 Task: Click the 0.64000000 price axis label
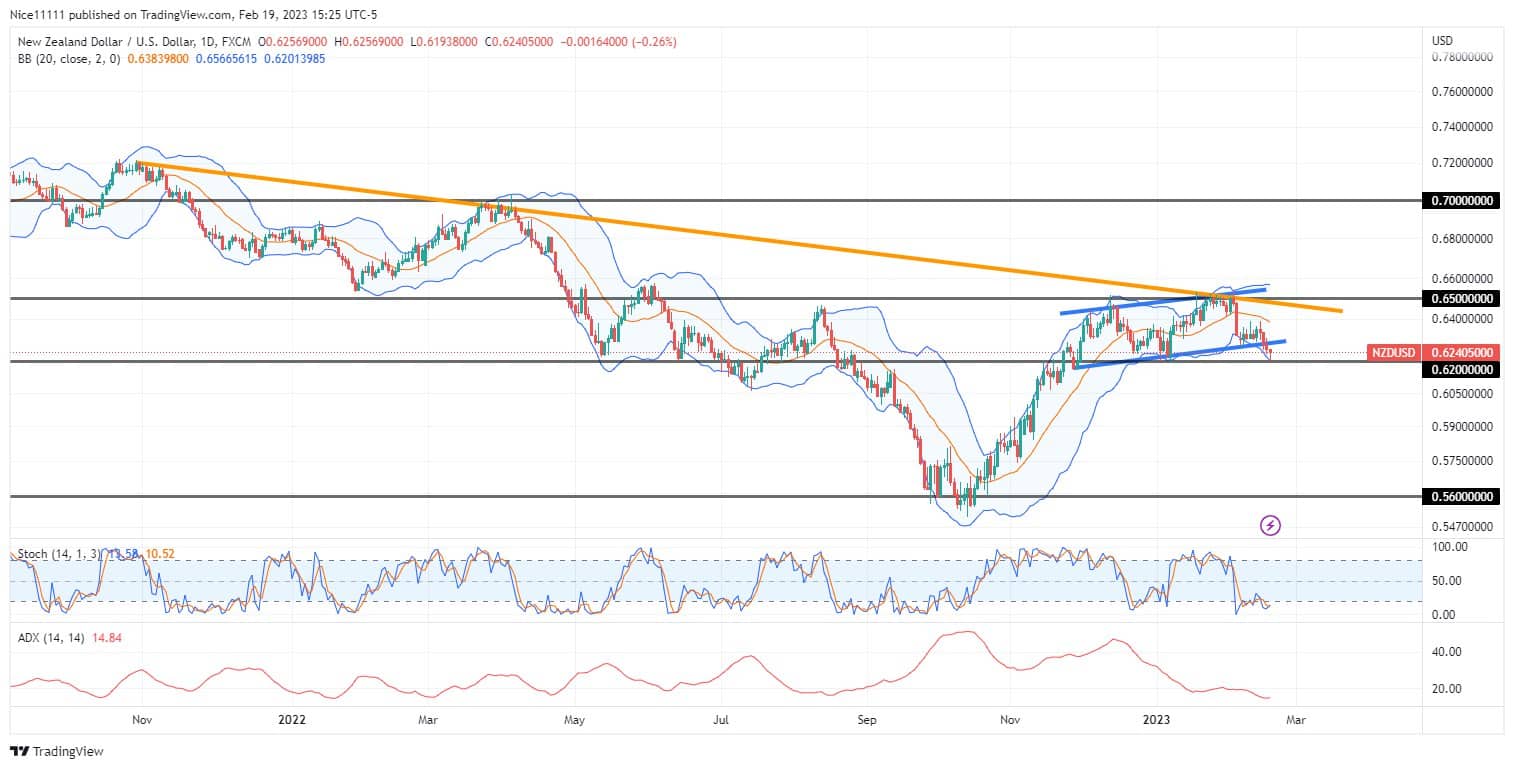(x=1462, y=320)
